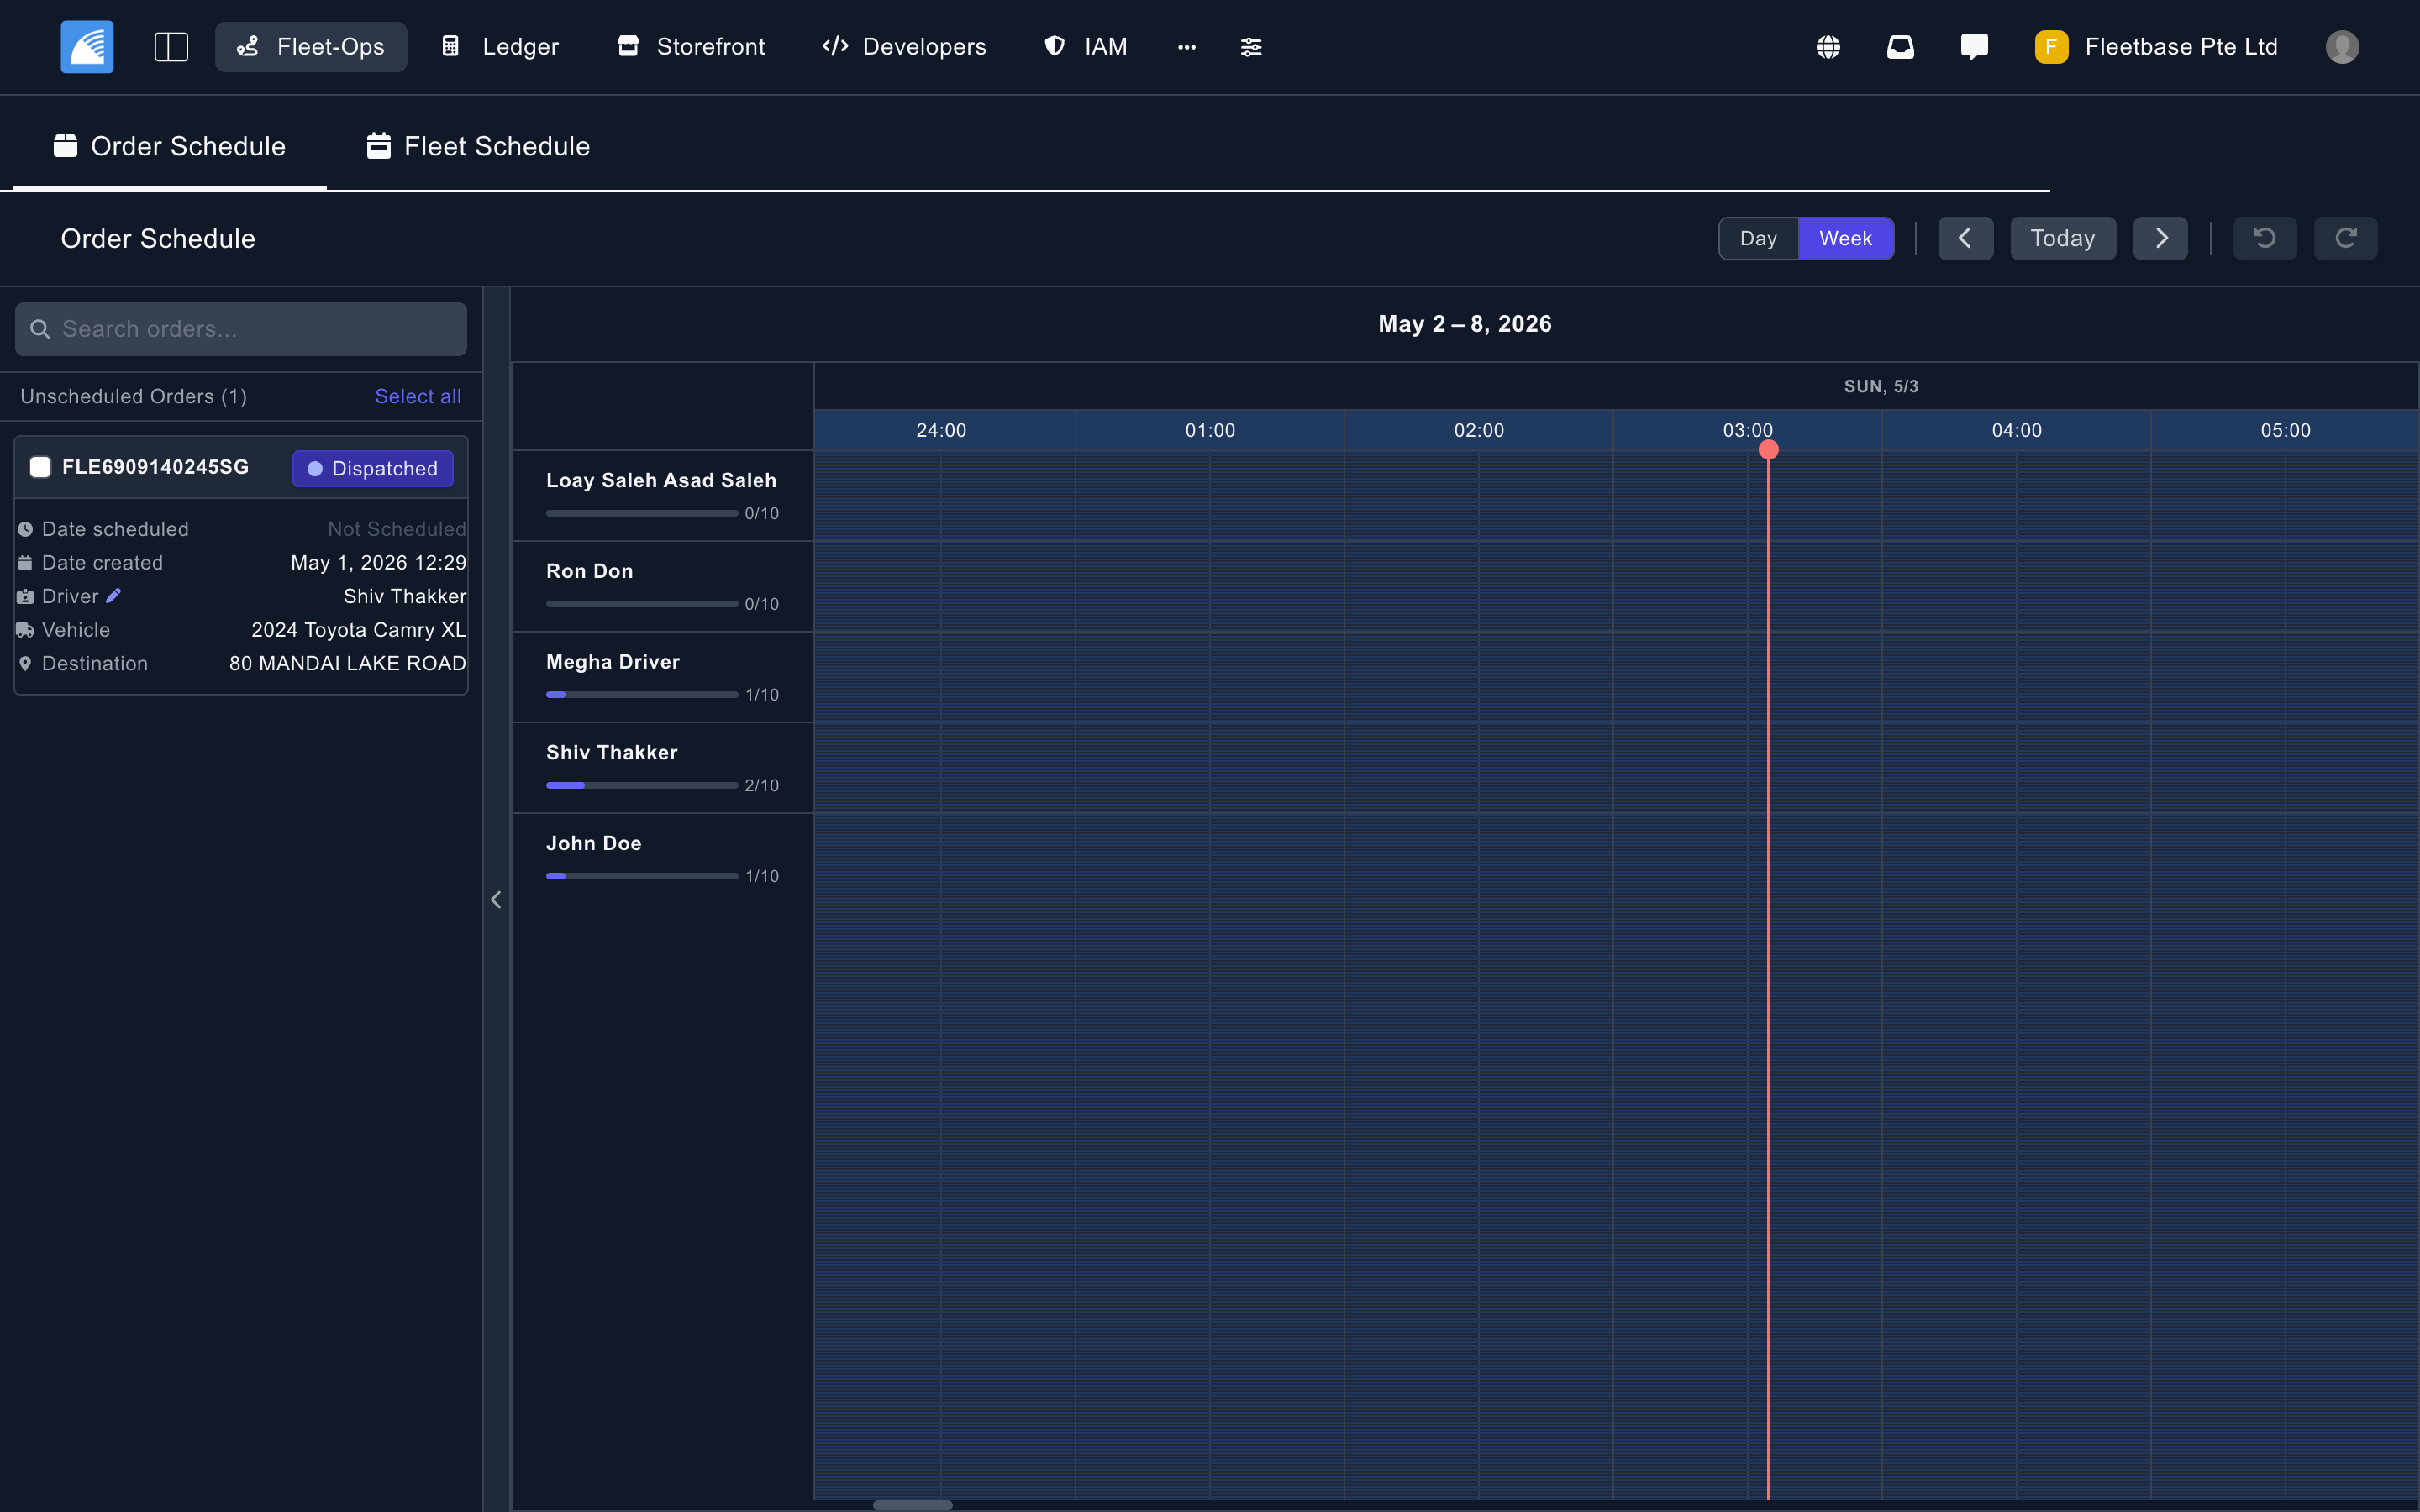Click the globe language icon

coord(1828,47)
